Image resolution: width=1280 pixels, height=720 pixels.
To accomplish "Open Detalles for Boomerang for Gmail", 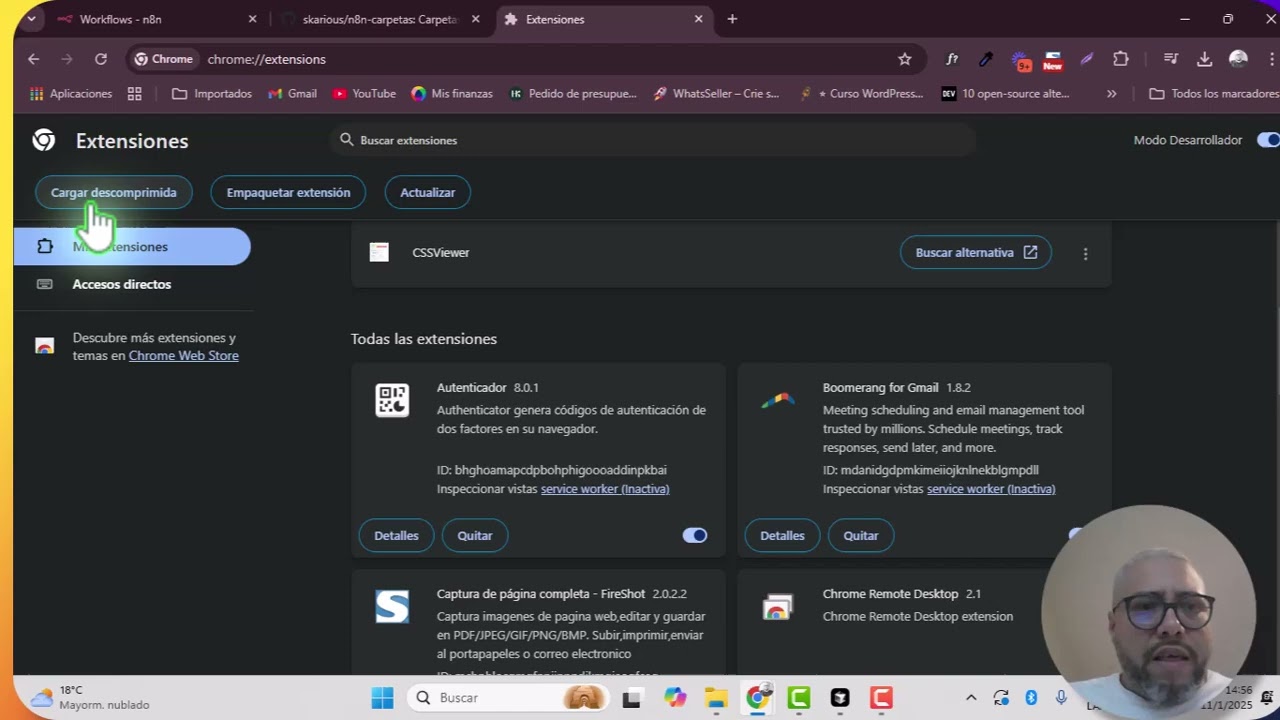I will point(782,535).
